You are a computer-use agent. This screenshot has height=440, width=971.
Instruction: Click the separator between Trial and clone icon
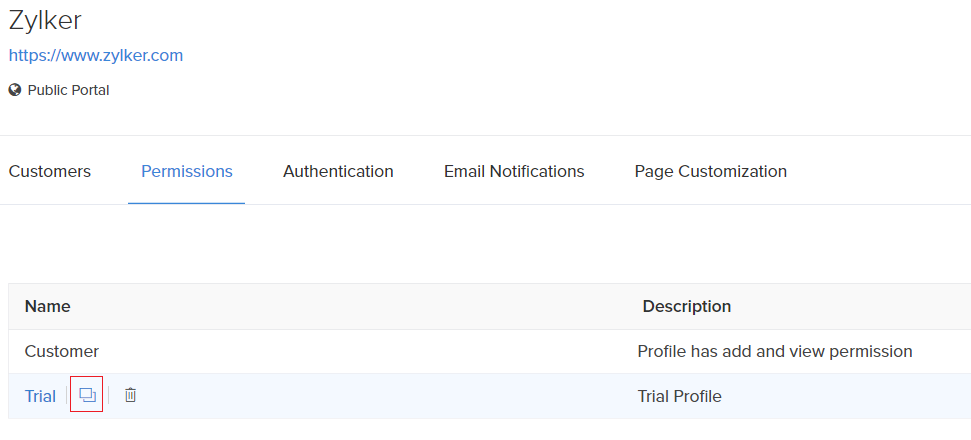coord(66,396)
